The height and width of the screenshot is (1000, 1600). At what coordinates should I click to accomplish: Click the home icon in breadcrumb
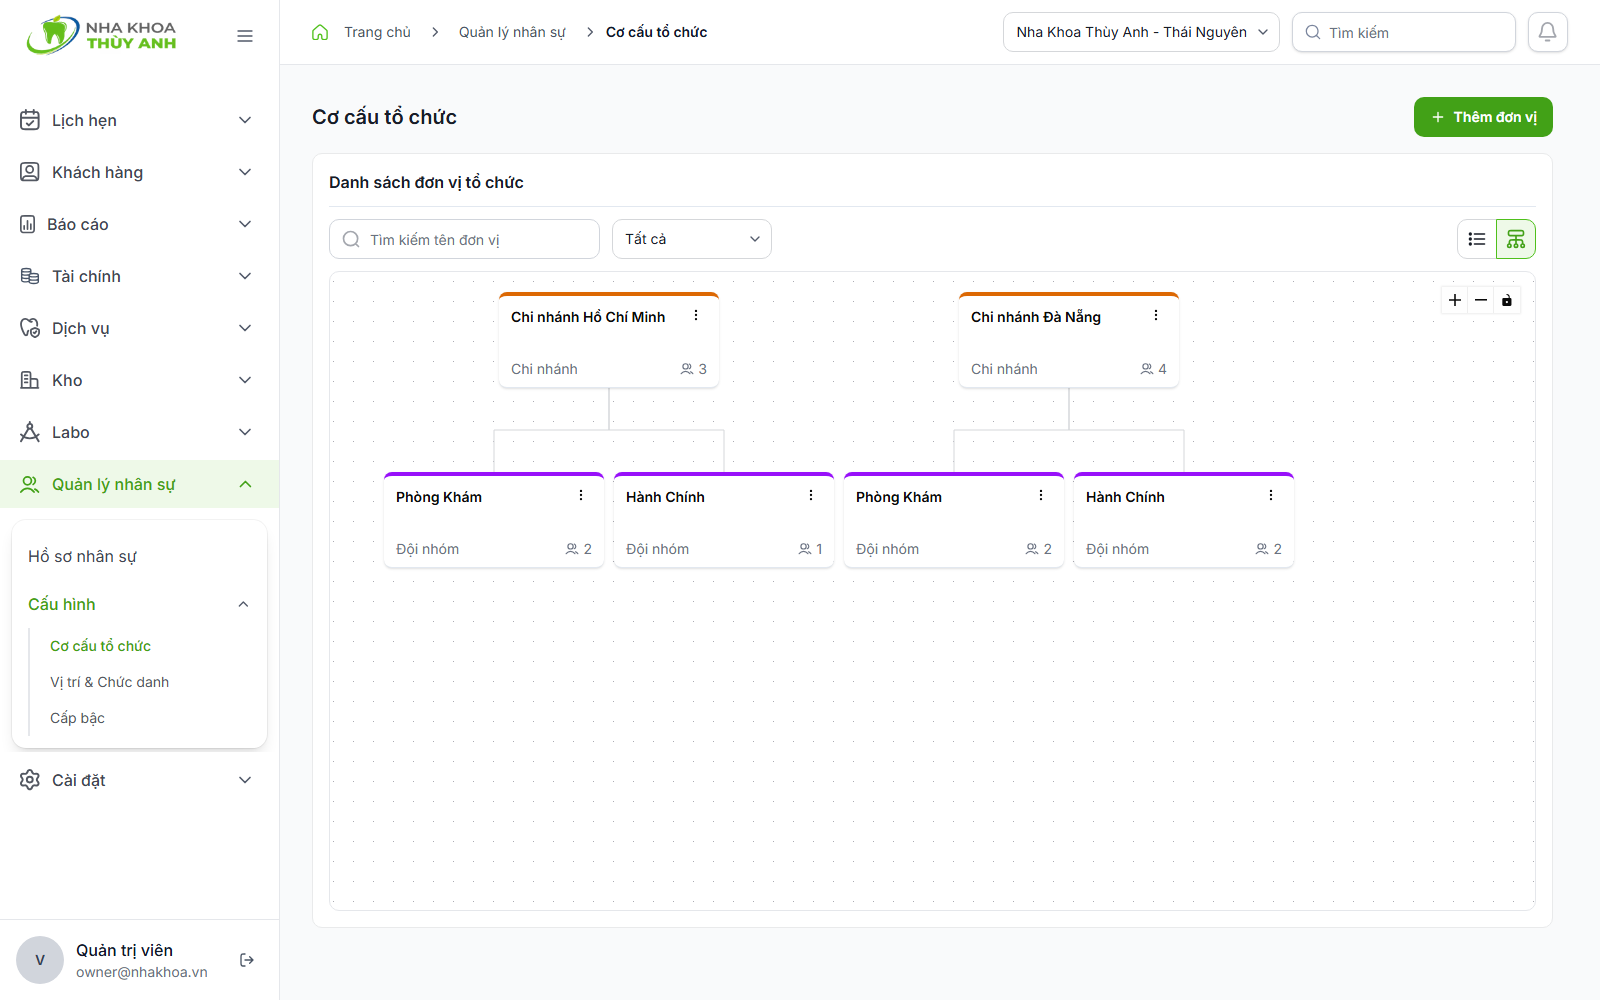[x=320, y=32]
